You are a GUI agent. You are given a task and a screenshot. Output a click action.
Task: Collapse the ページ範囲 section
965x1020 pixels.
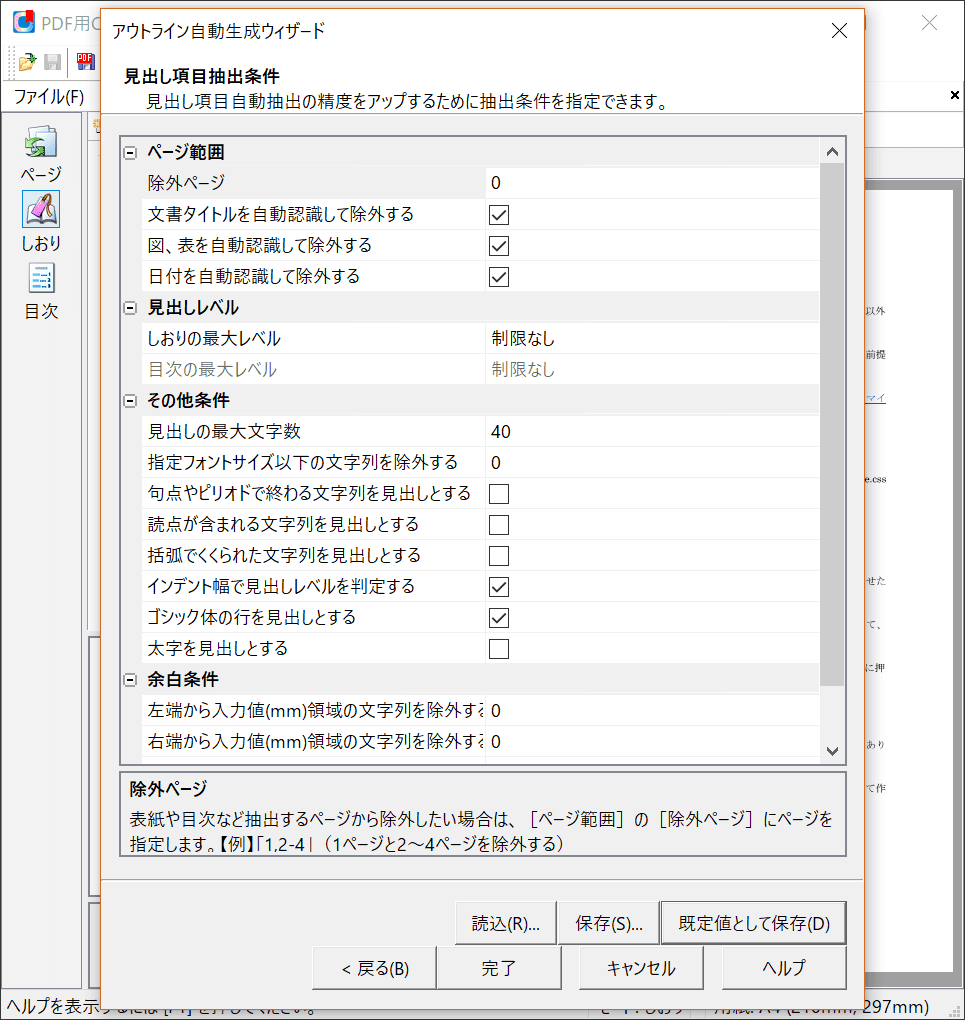130,153
